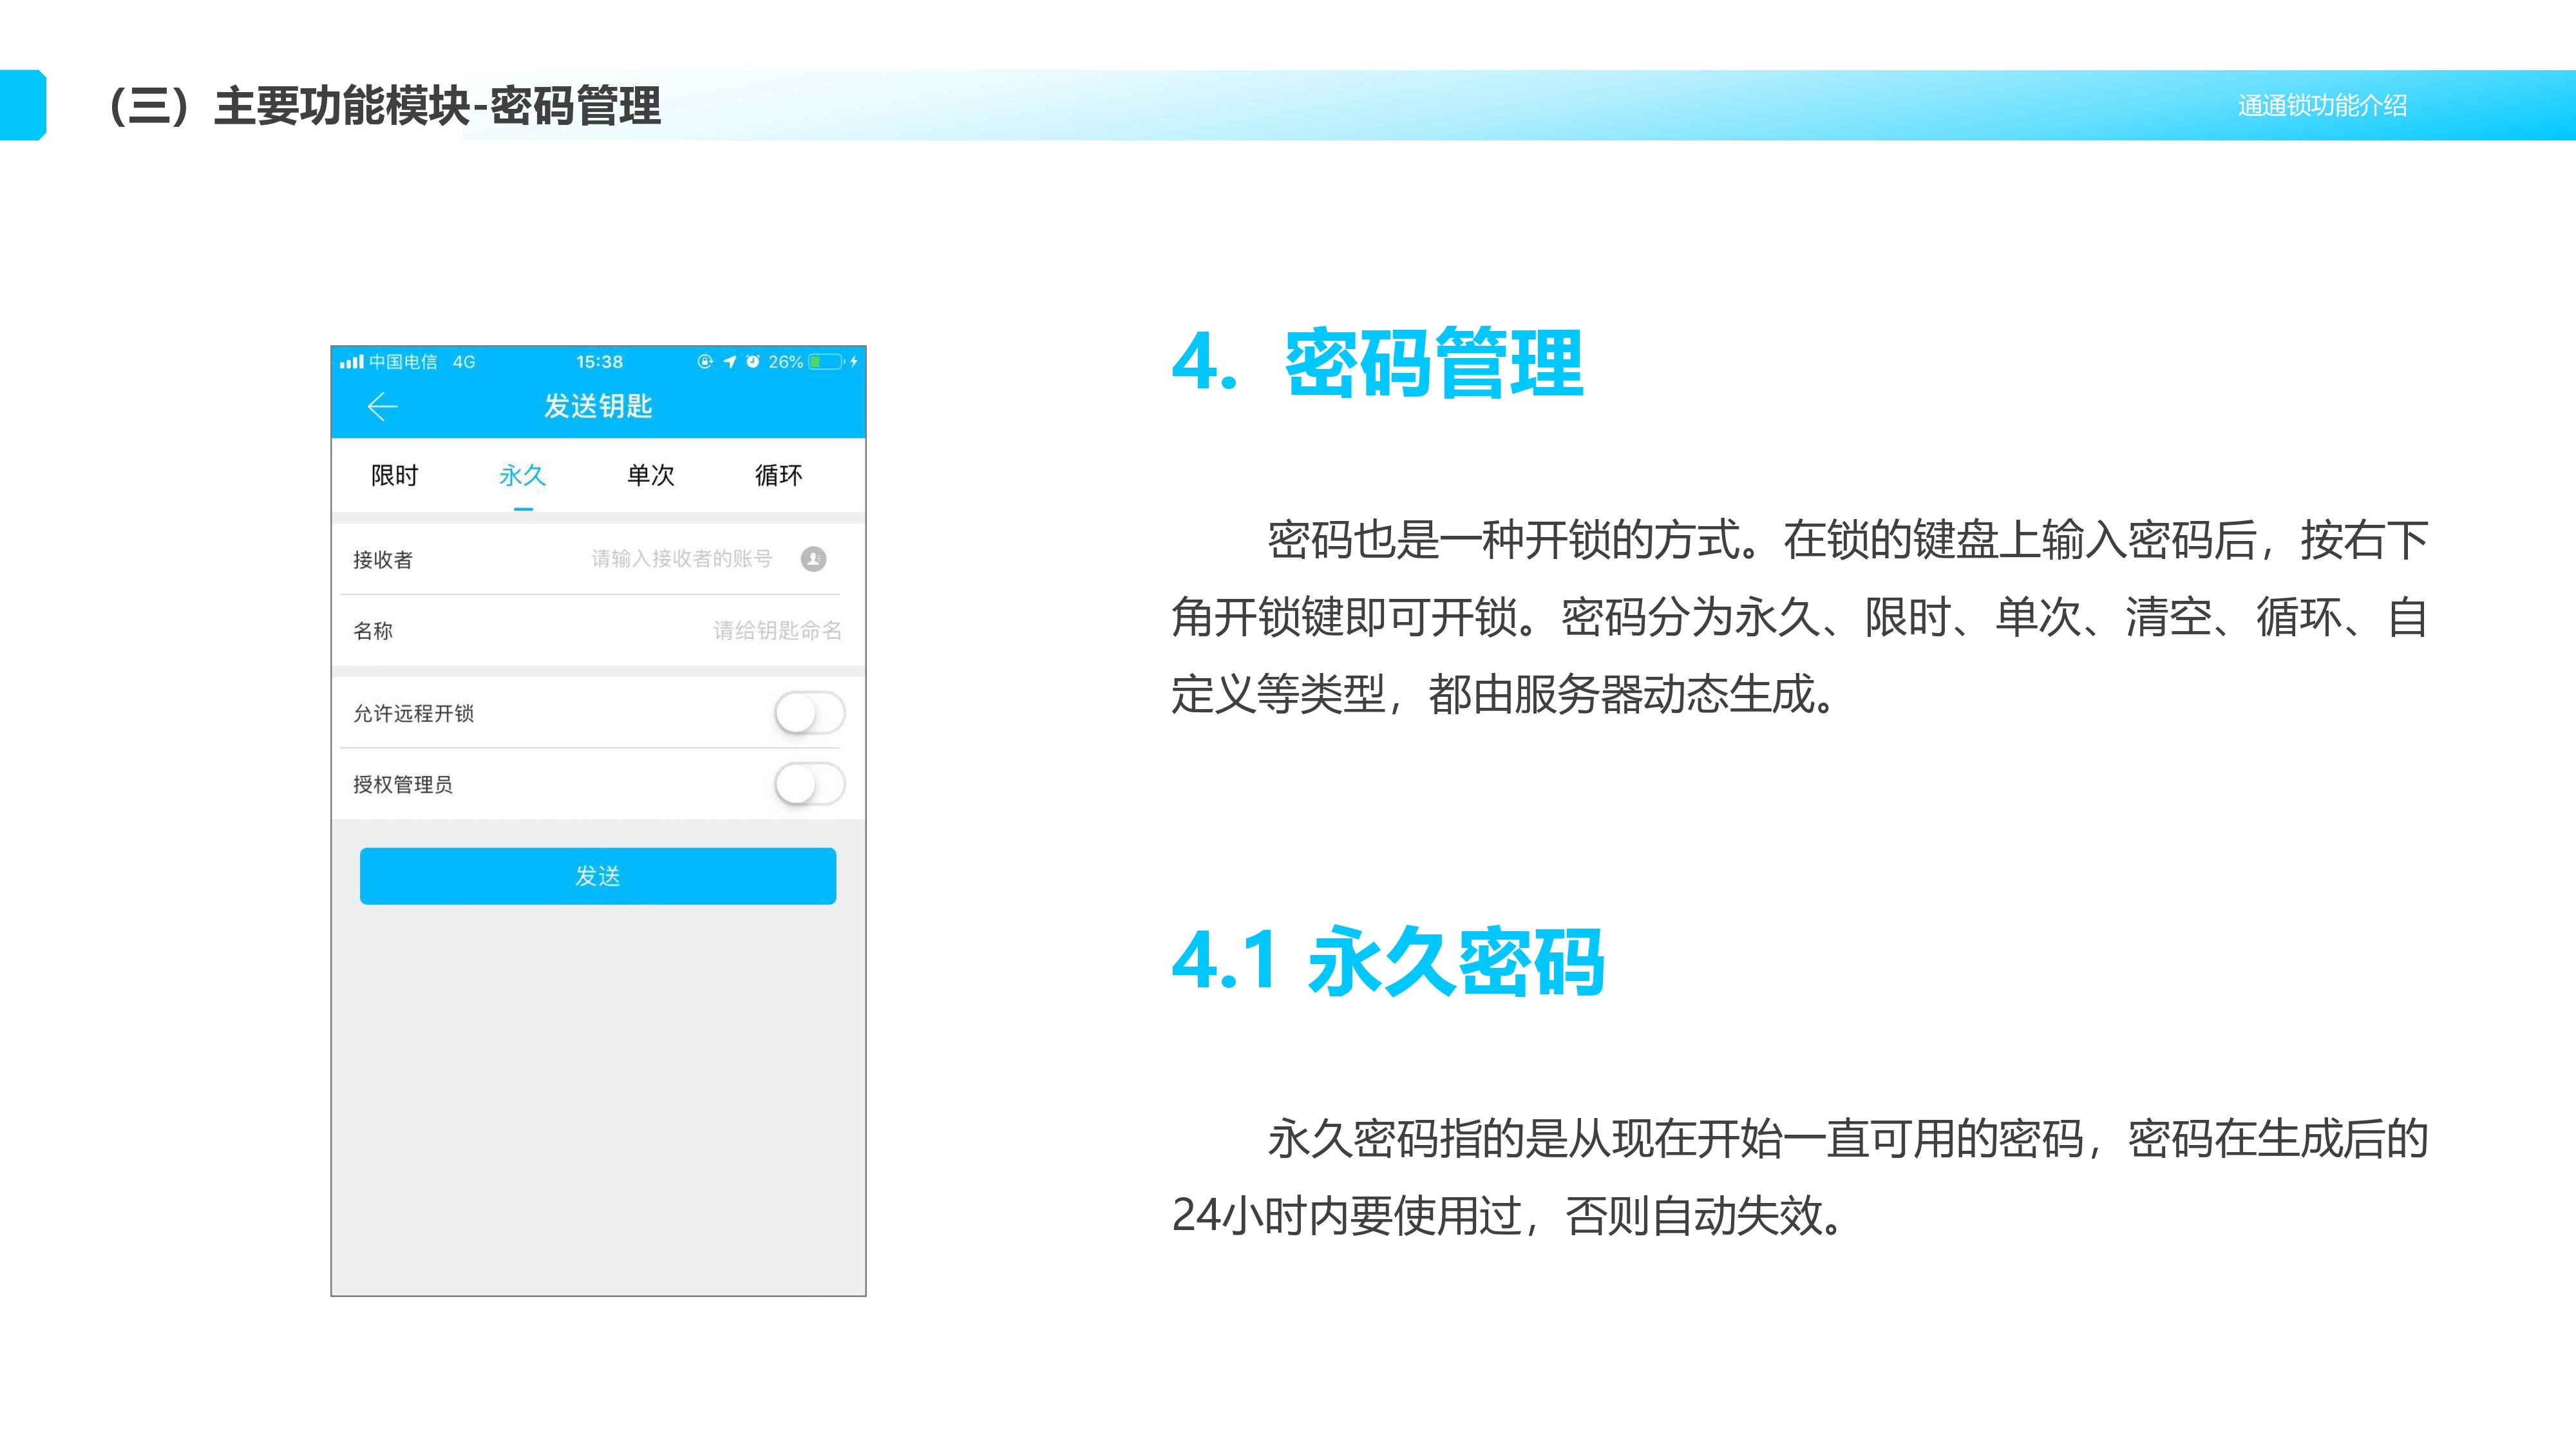2576x1449 pixels.
Task: Enable the 允许远程开锁 switch
Action: pos(809,713)
